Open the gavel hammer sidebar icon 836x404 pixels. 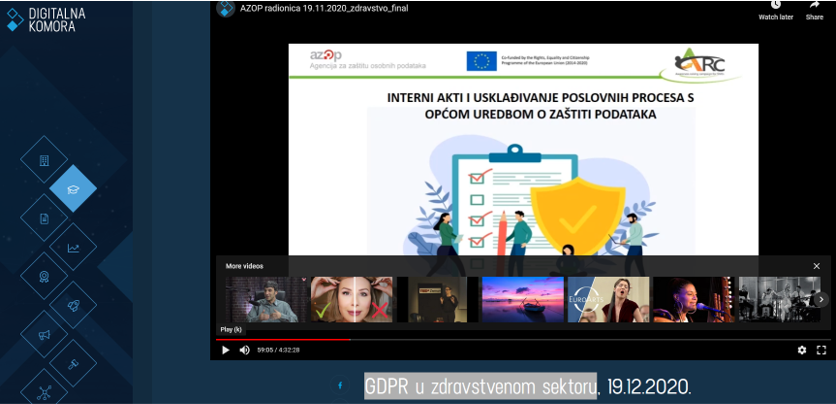(x=73, y=364)
